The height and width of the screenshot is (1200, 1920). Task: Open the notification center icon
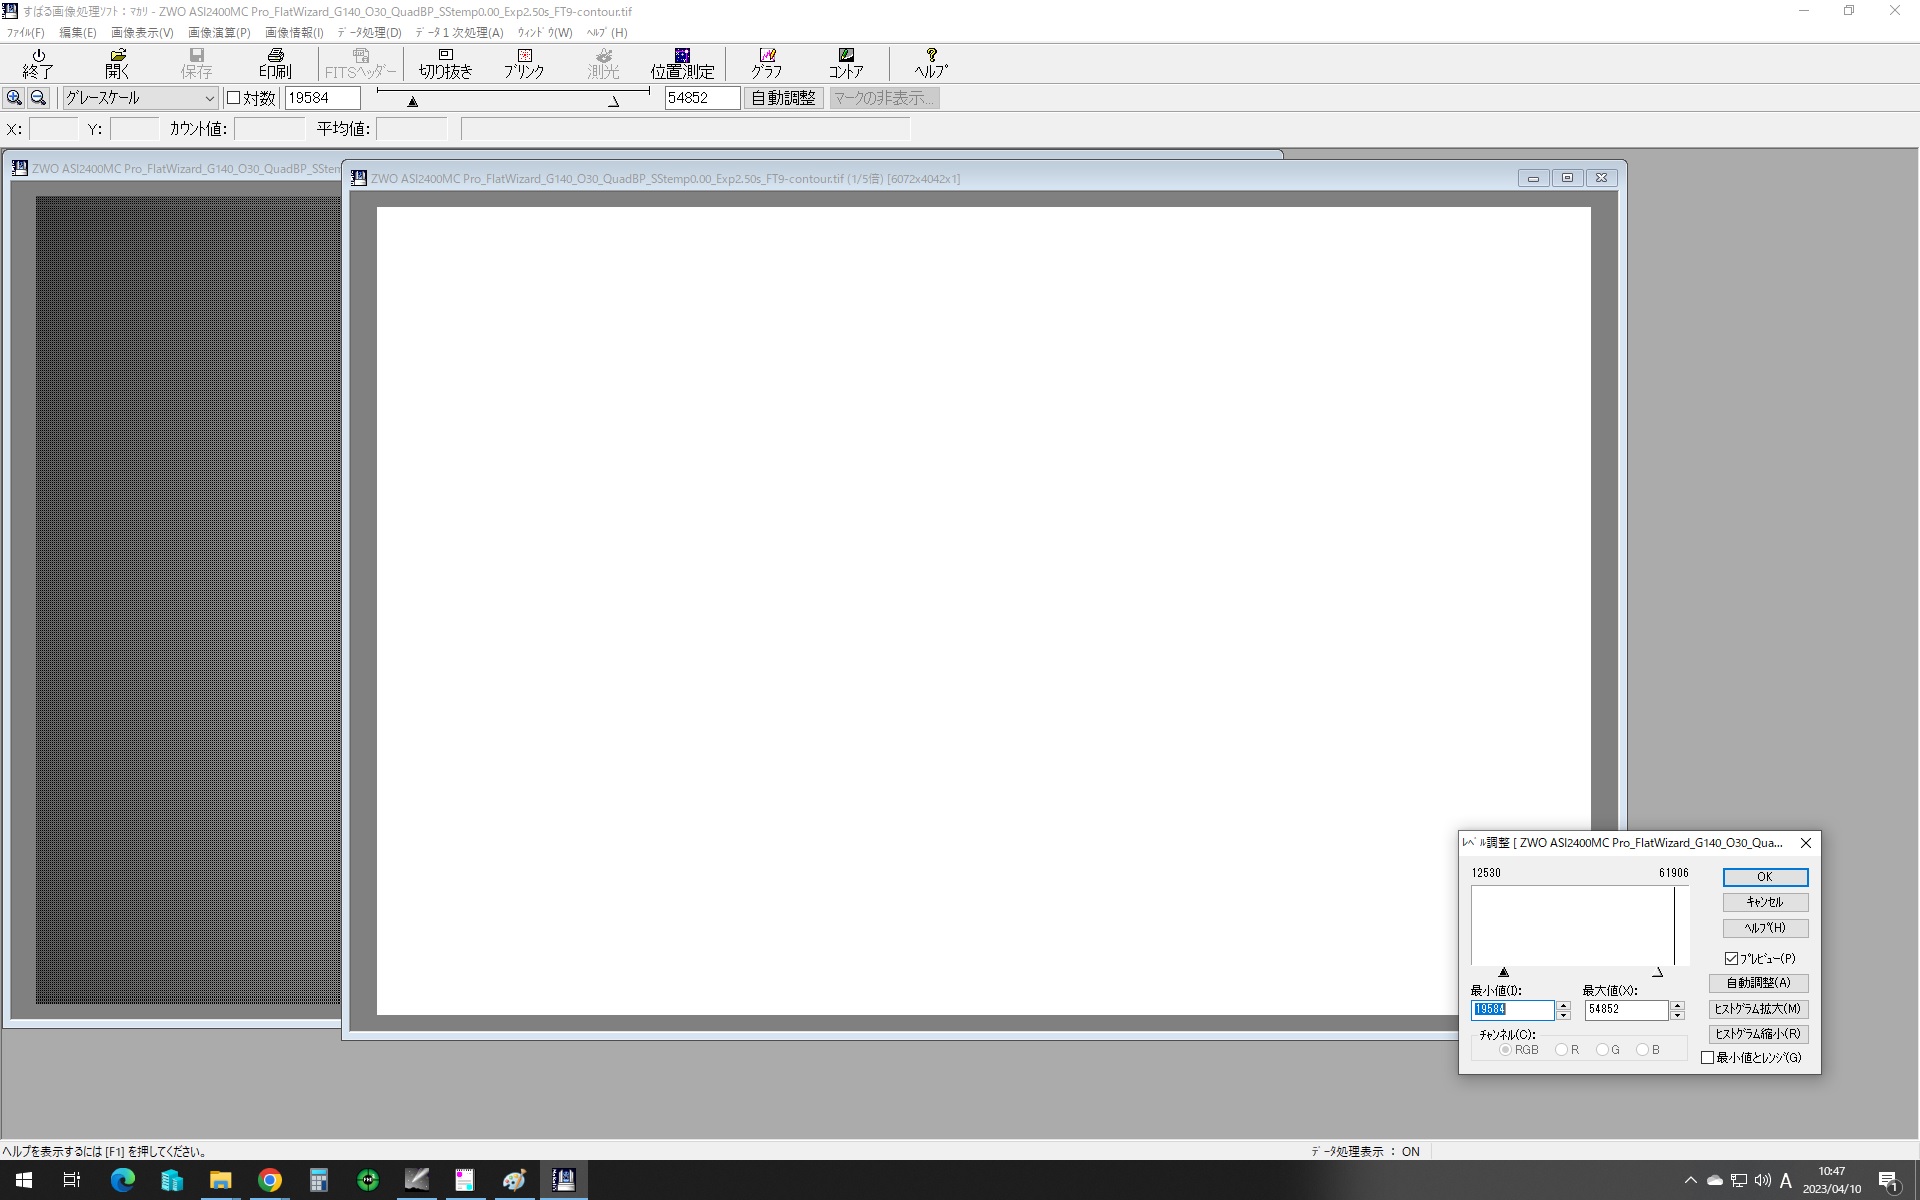click(x=1888, y=1181)
